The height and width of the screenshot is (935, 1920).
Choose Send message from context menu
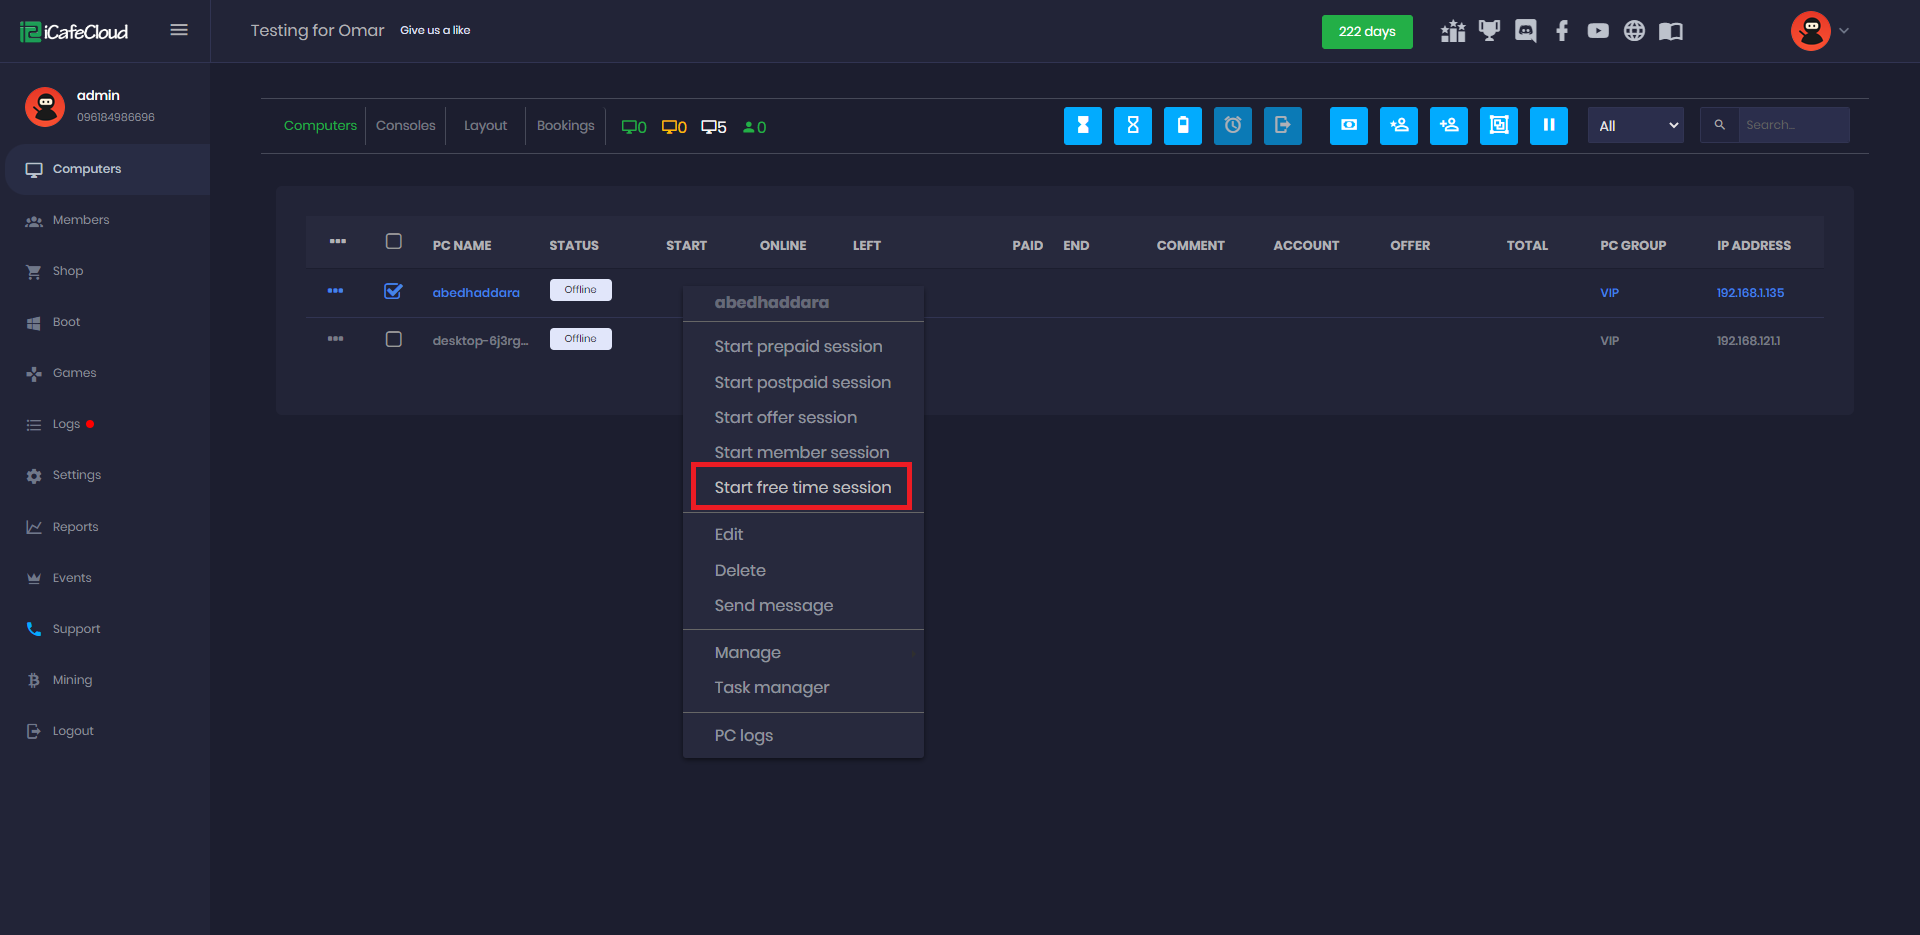pyautogui.click(x=773, y=605)
